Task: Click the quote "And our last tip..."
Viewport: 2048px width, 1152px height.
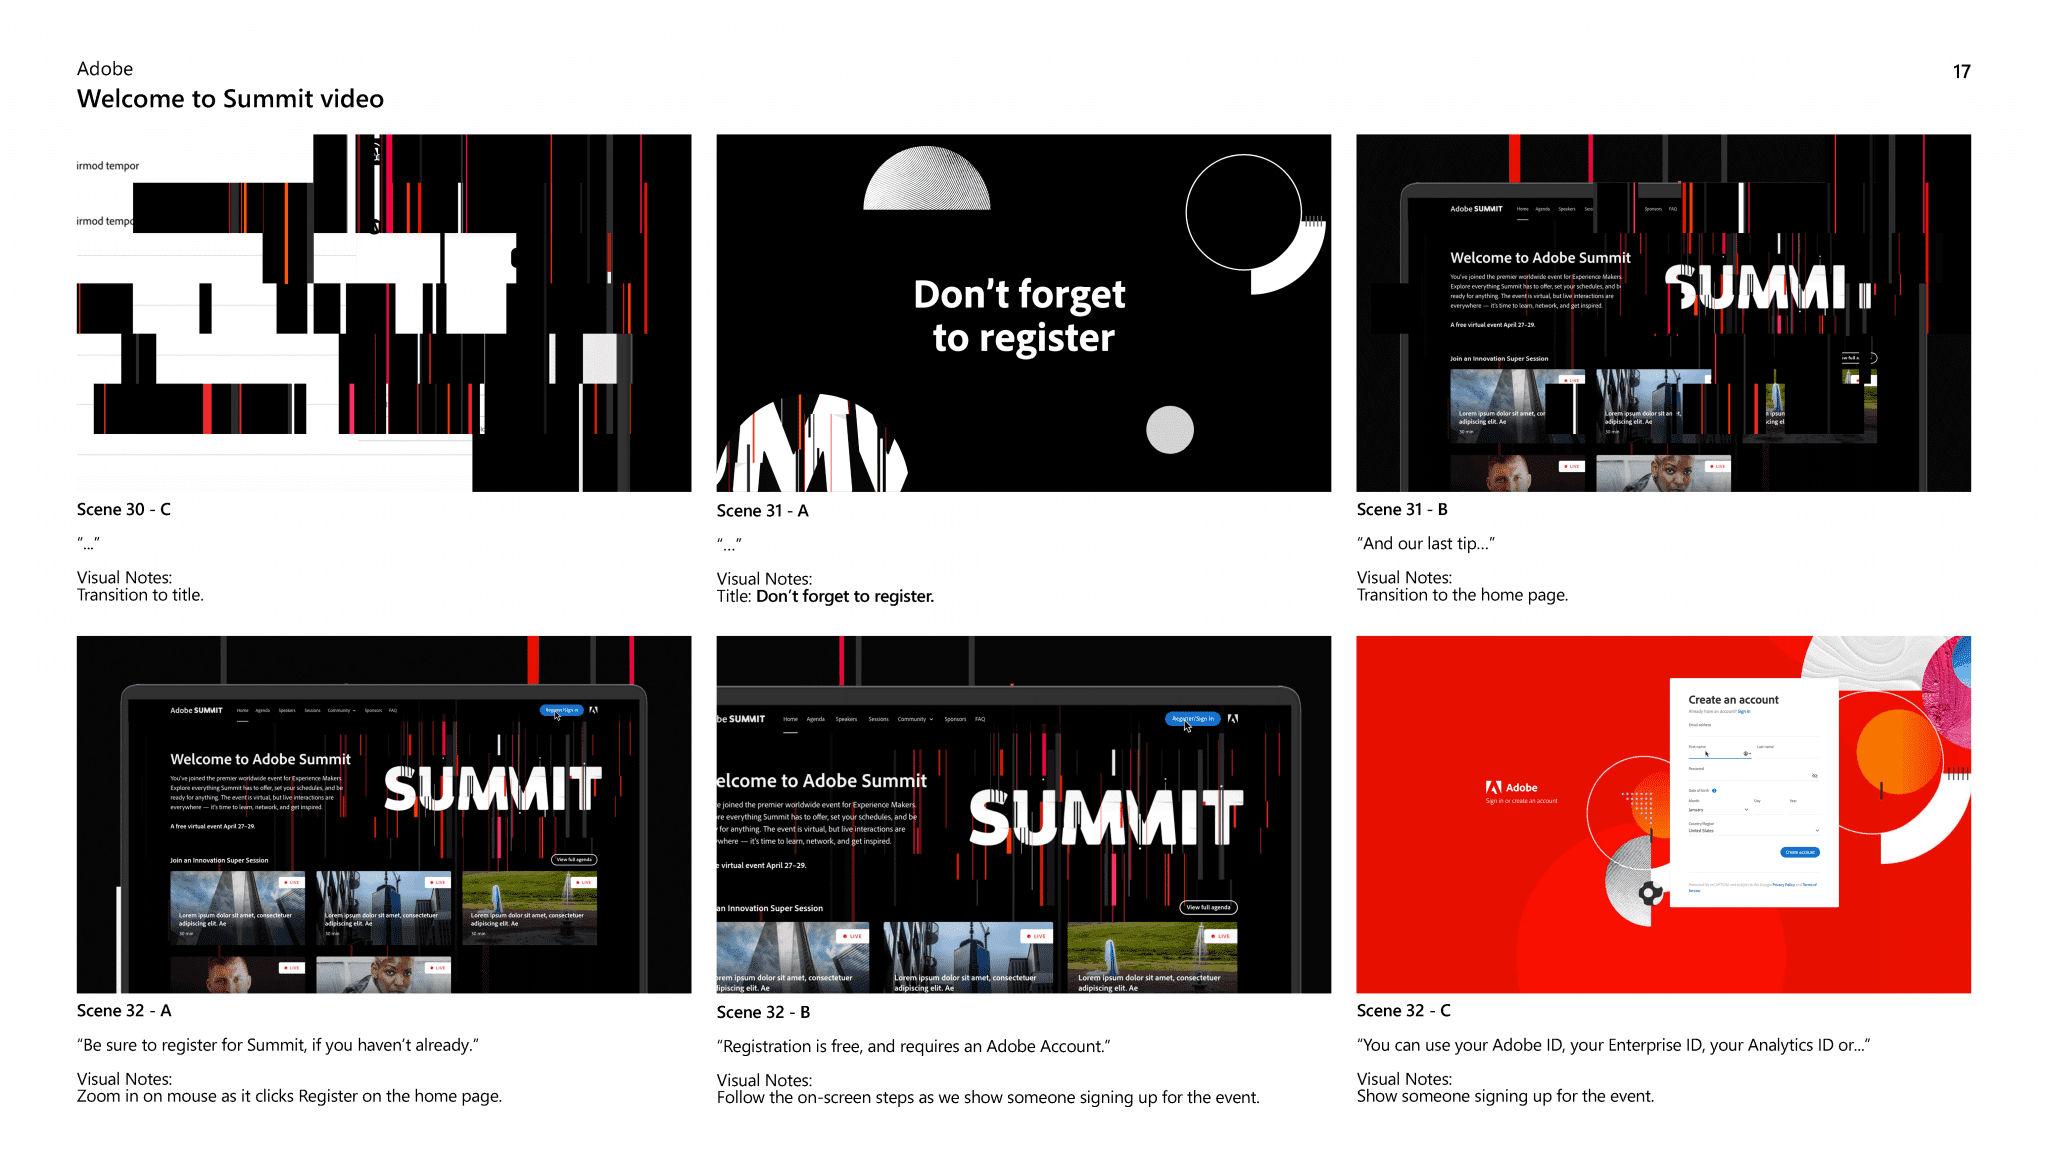Action: (x=1426, y=543)
